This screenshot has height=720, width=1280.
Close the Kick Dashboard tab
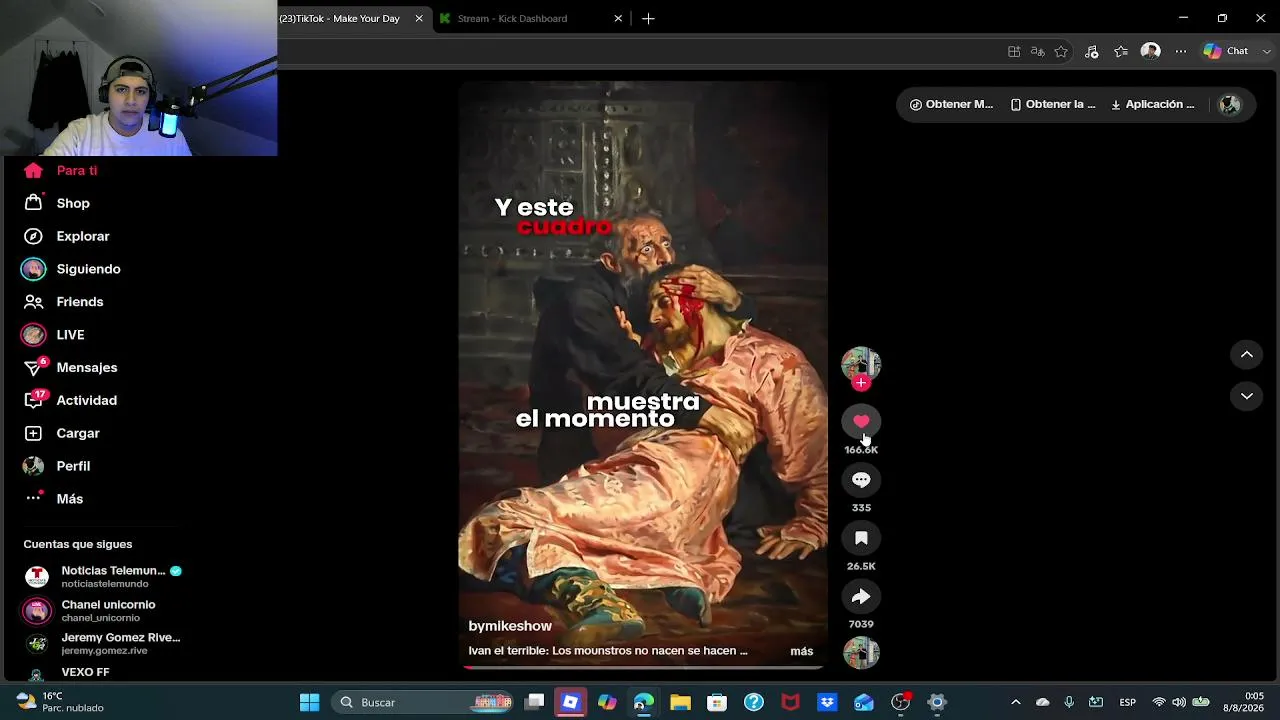pyautogui.click(x=618, y=18)
